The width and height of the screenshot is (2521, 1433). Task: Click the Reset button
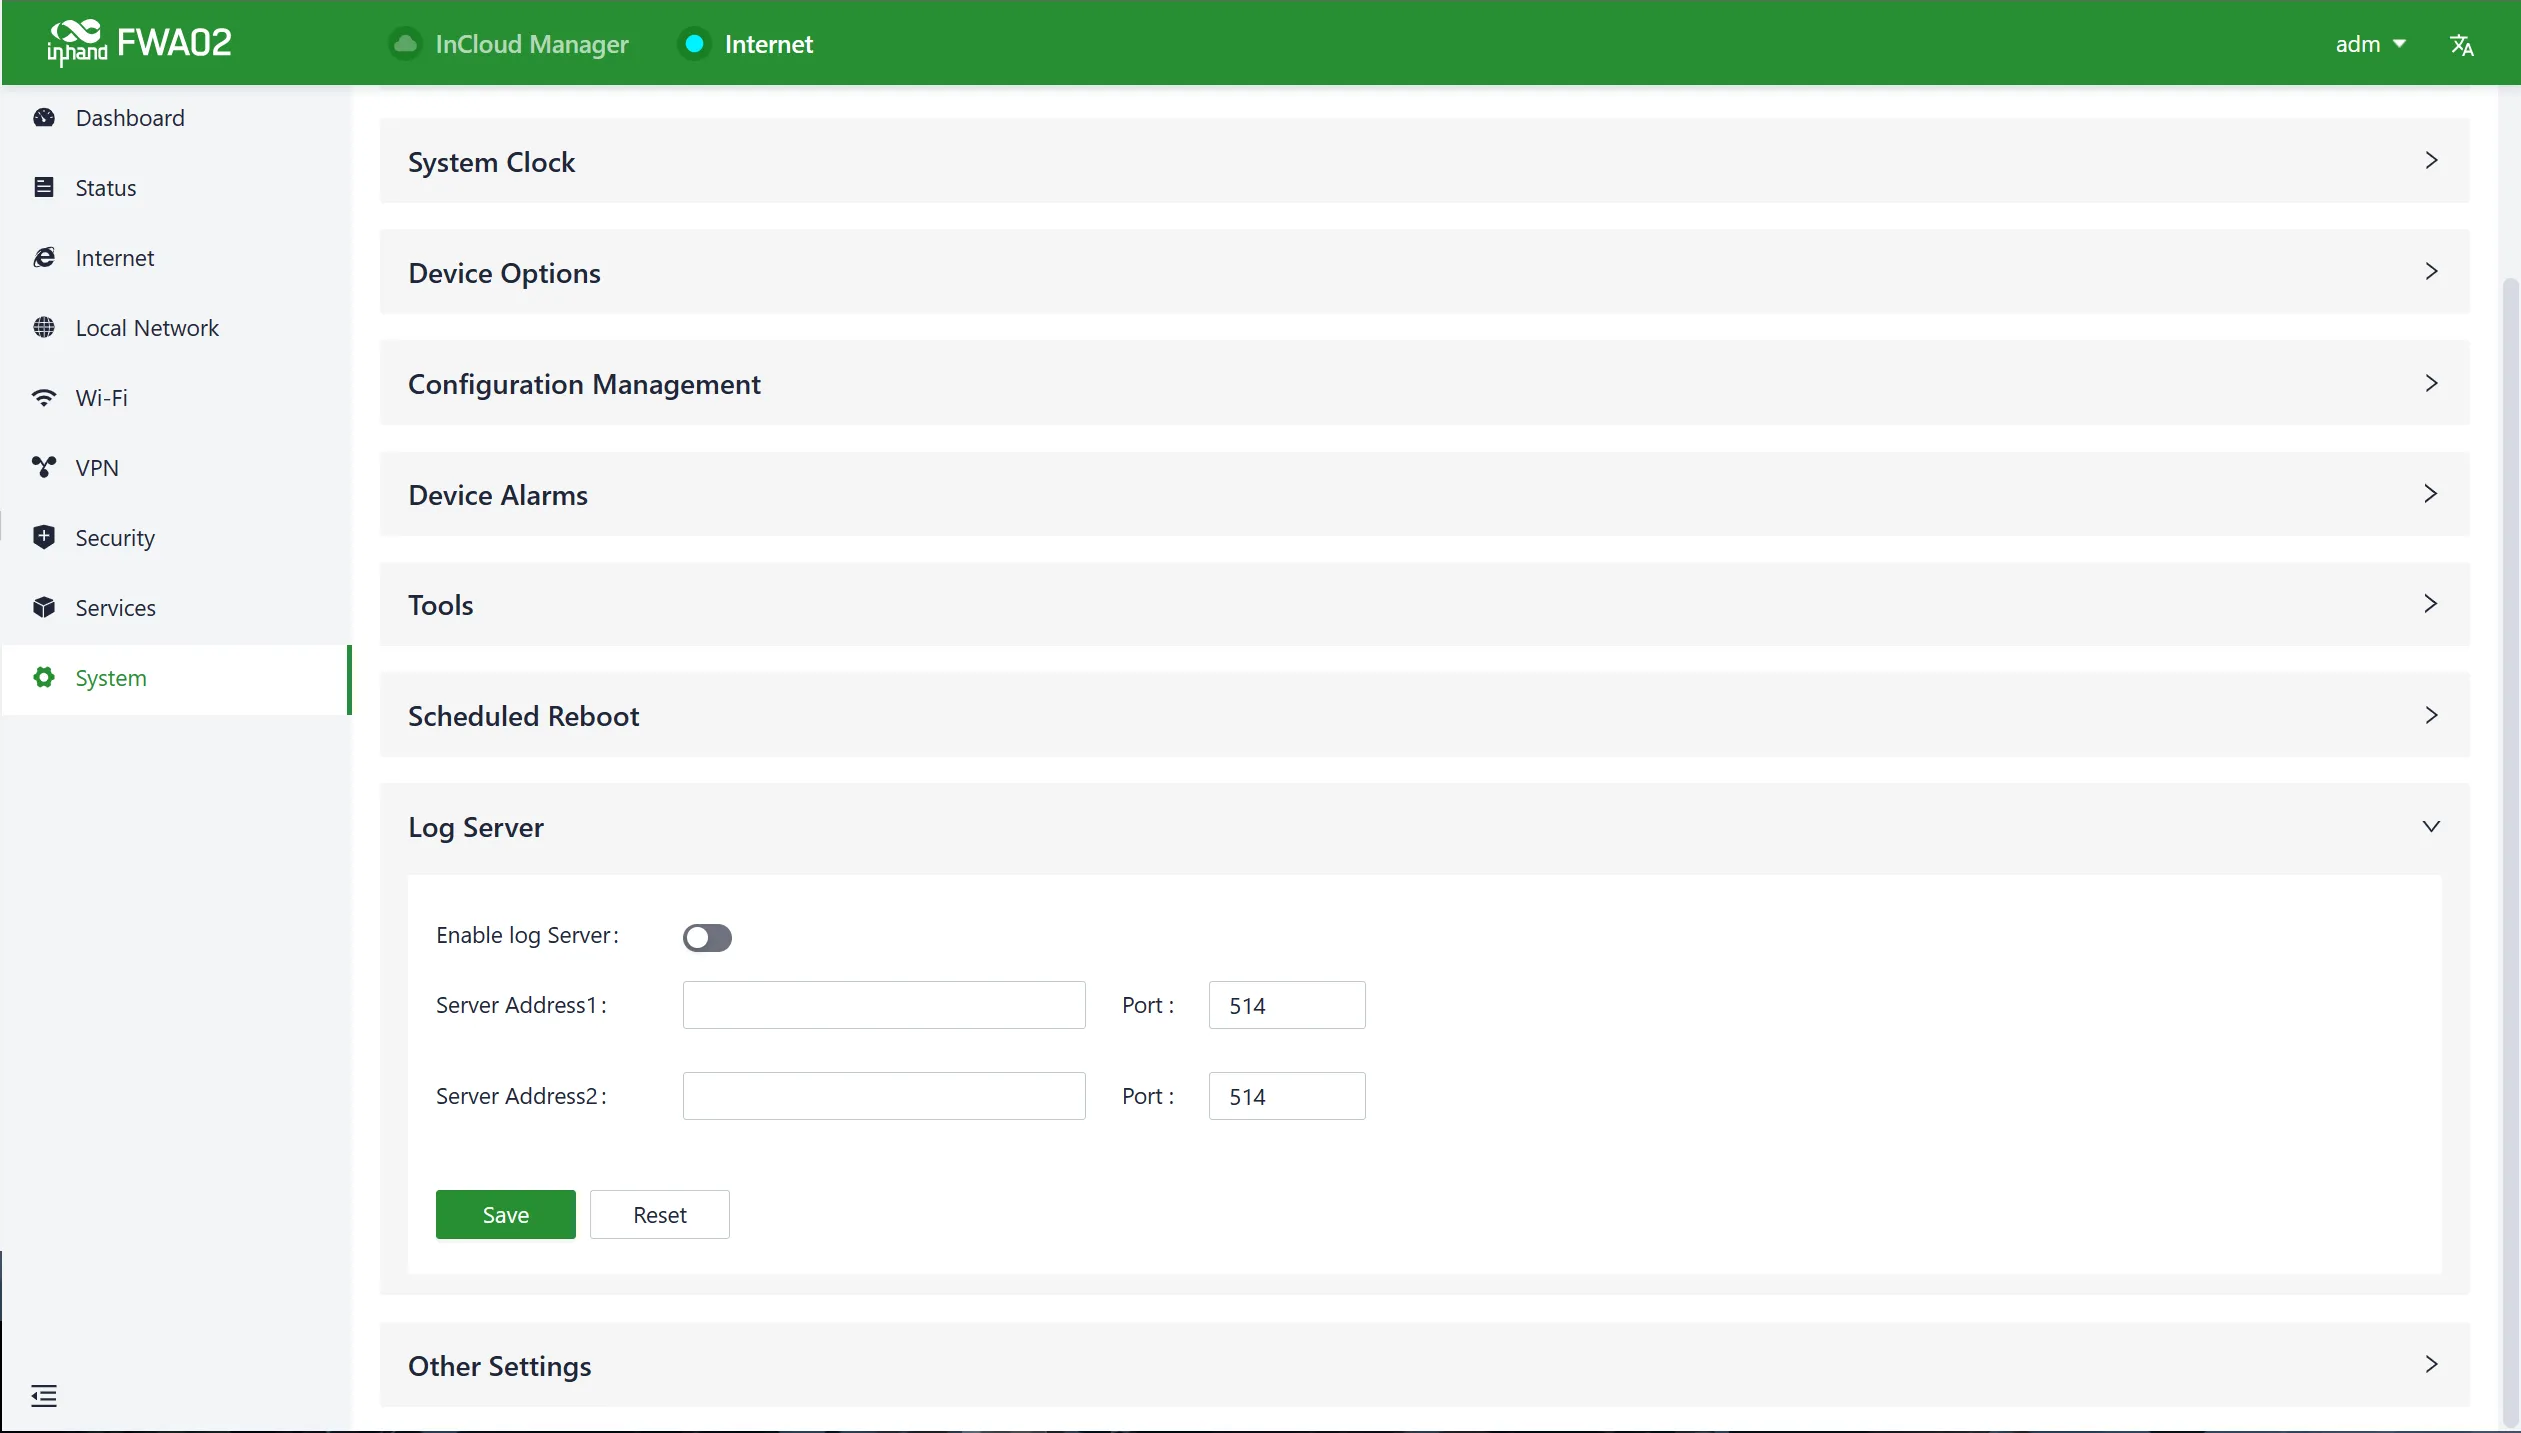pyautogui.click(x=660, y=1214)
